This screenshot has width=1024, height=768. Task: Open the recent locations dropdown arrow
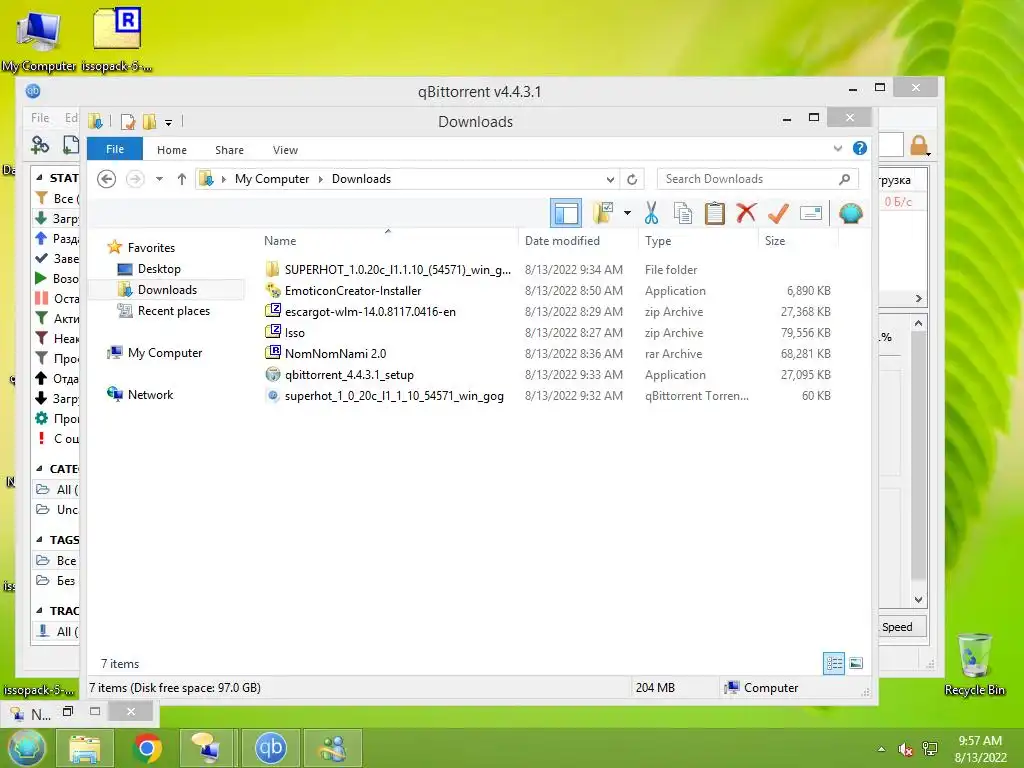point(159,179)
